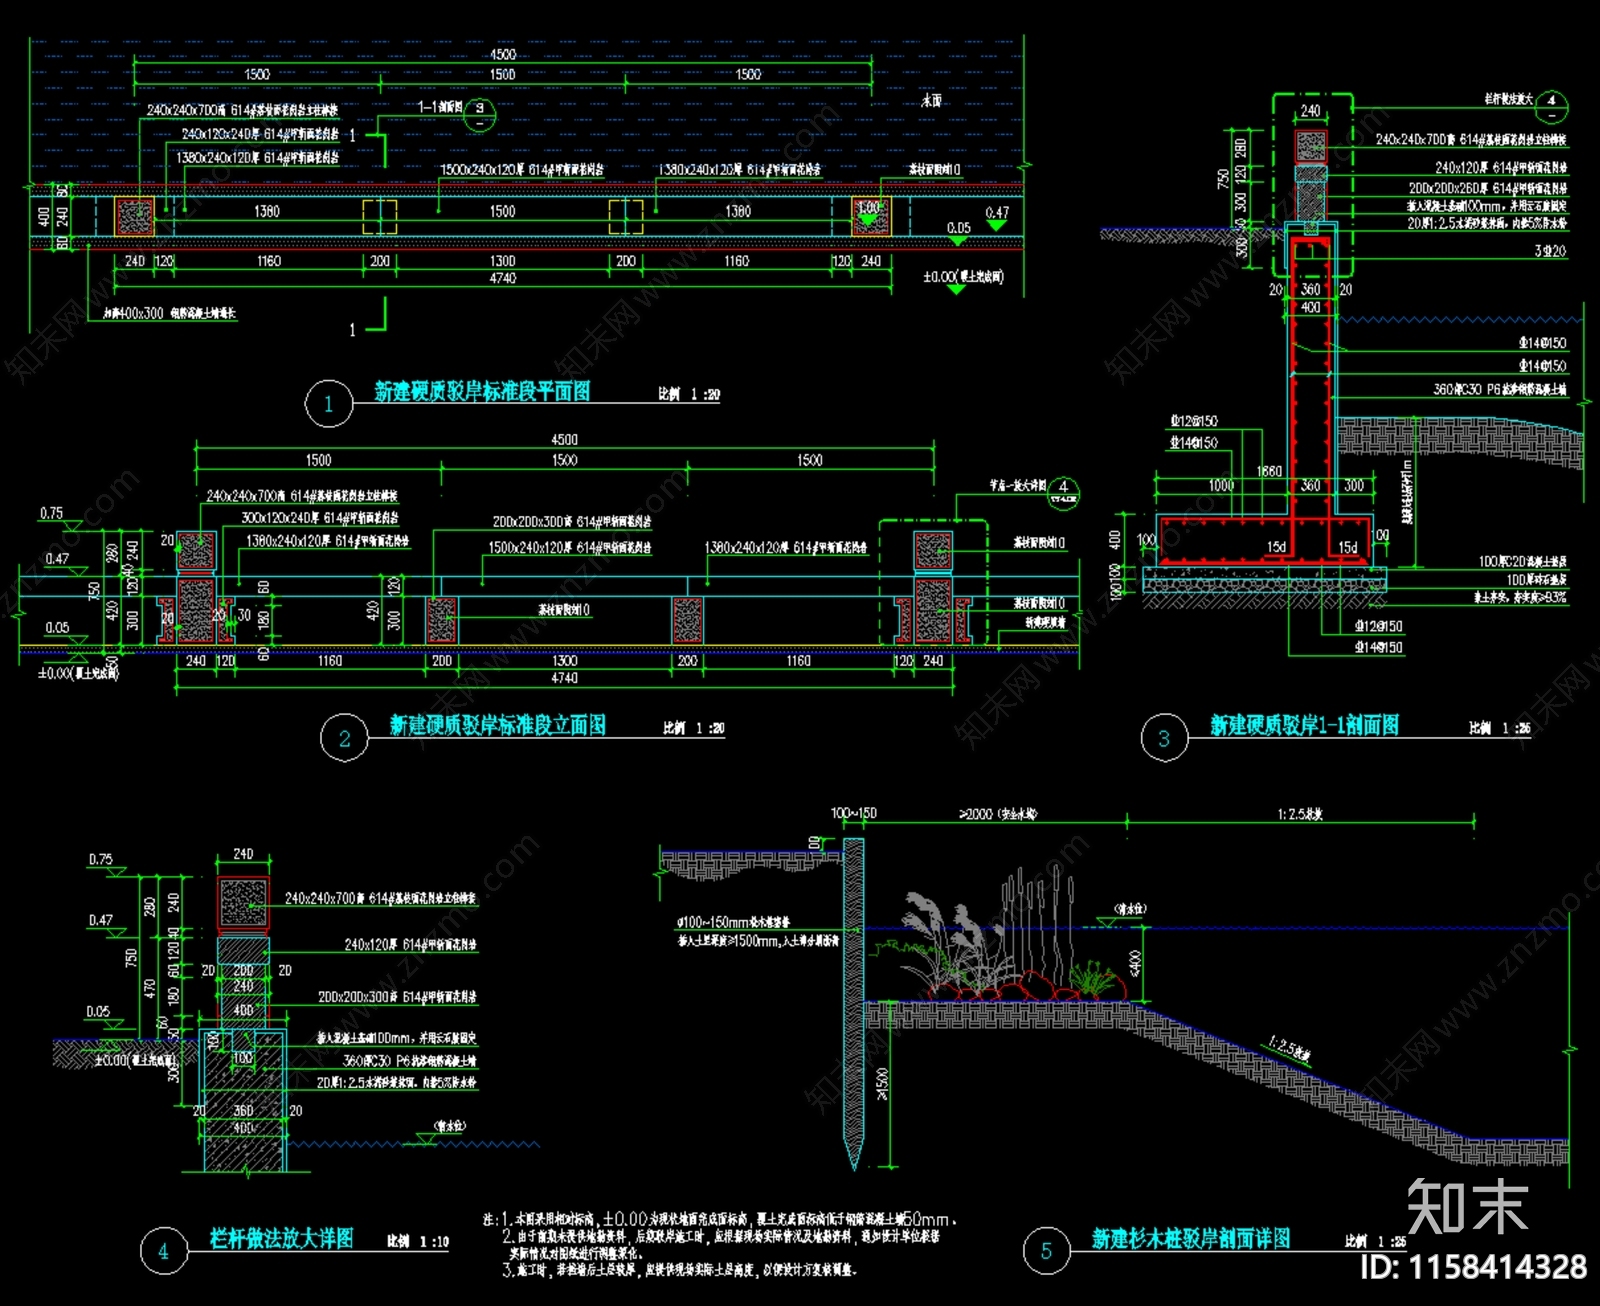The image size is (1600, 1306).
Task: Select the 4740 dimension under the plan drawing
Action: click(503, 278)
